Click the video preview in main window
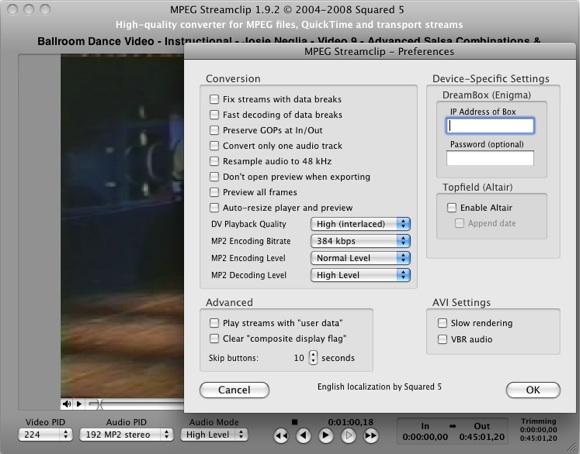Image resolution: width=580 pixels, height=454 pixels. coord(122,226)
